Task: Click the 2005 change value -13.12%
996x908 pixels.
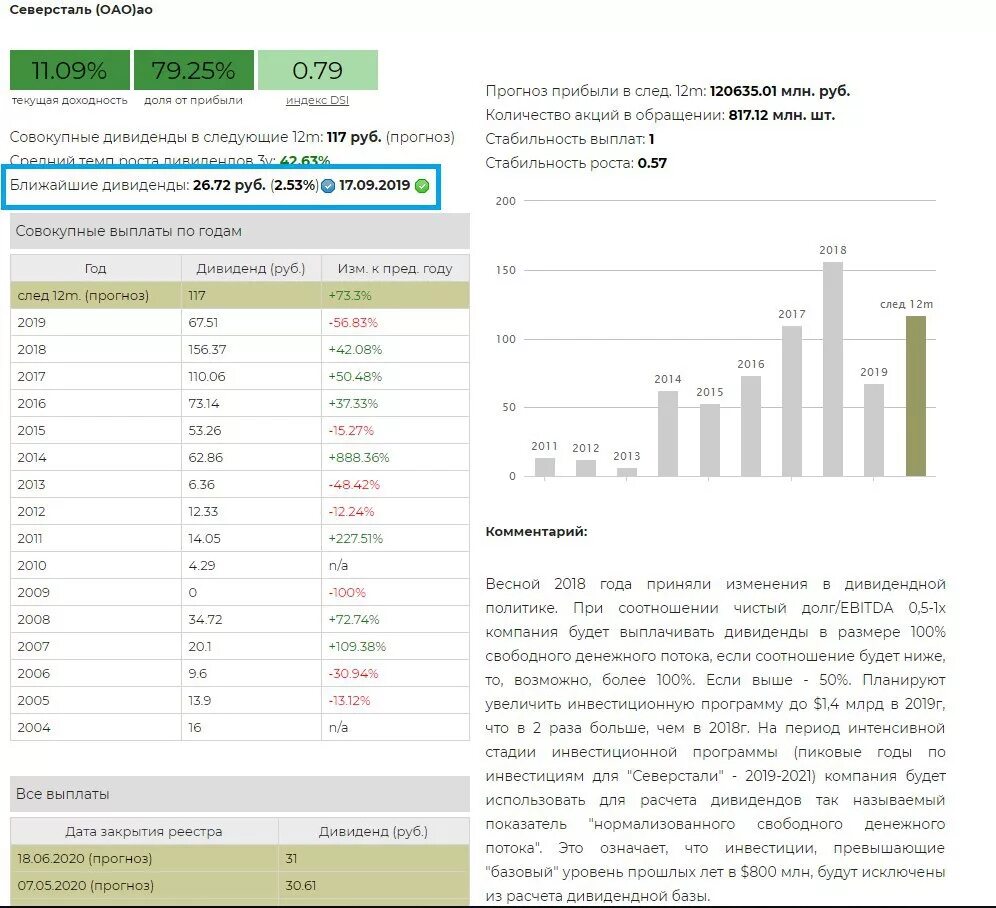Action: [x=349, y=700]
